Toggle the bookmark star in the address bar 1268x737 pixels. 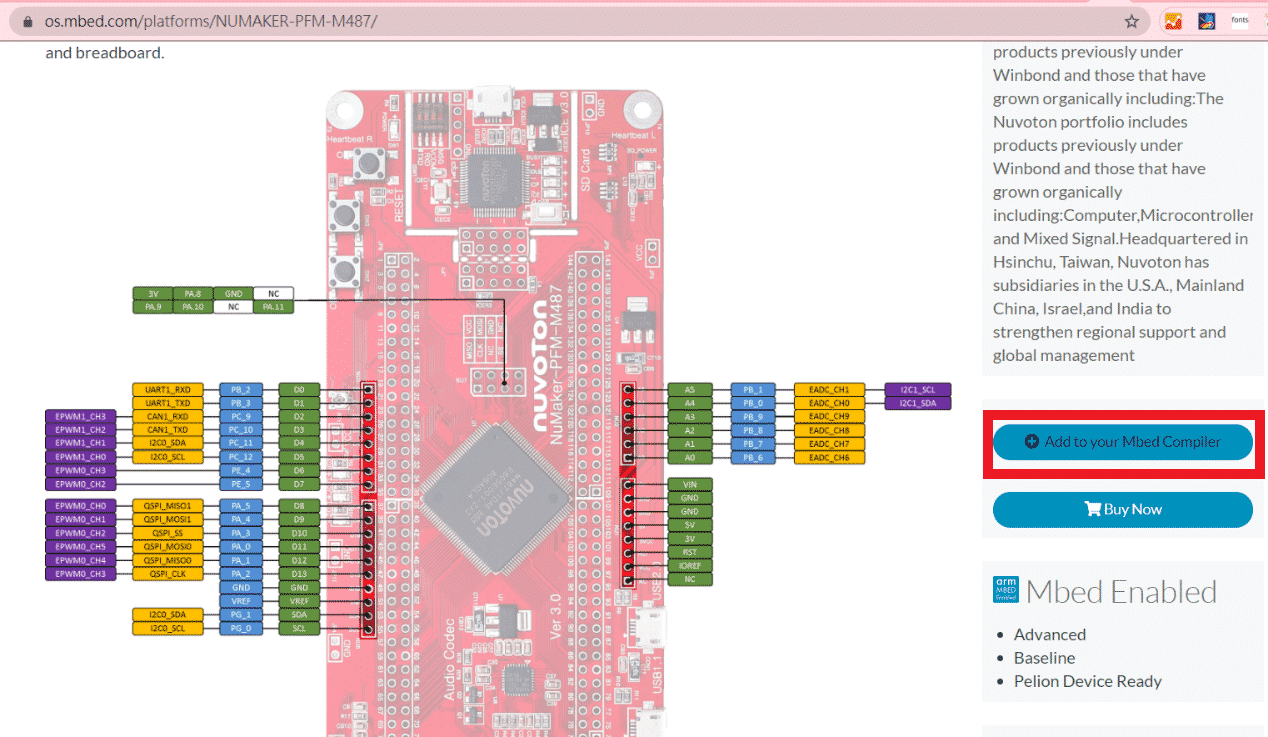click(x=1131, y=20)
